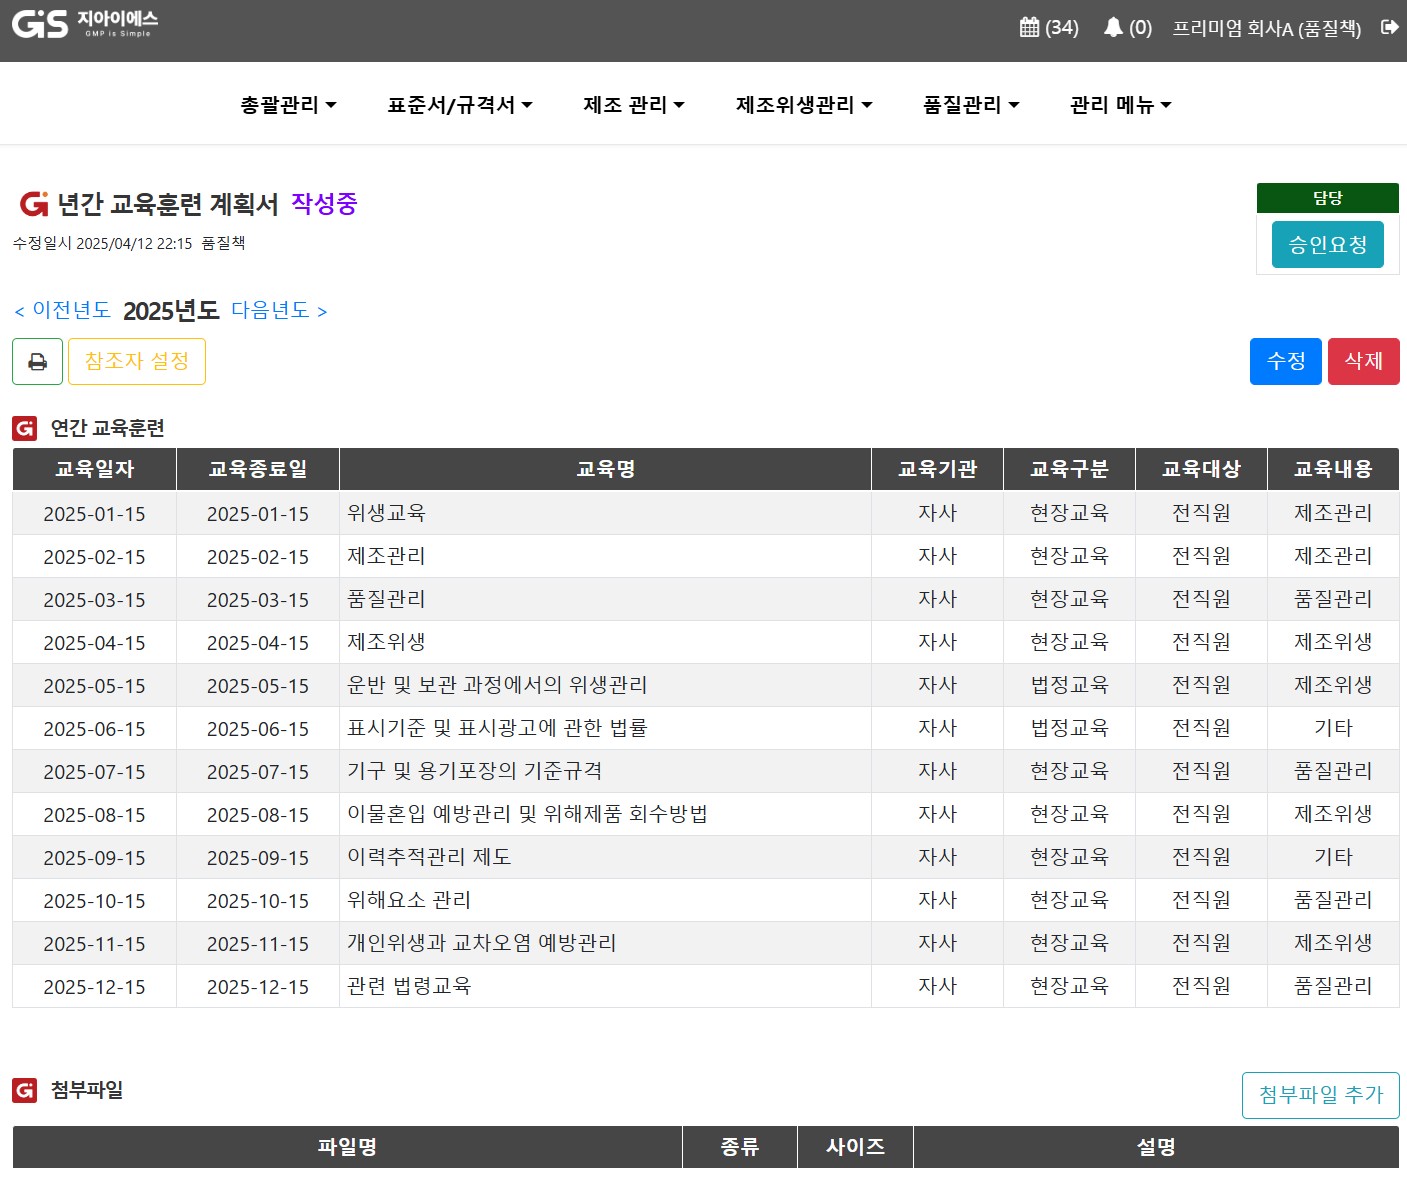Click the 담당 green header label

coord(1328,198)
